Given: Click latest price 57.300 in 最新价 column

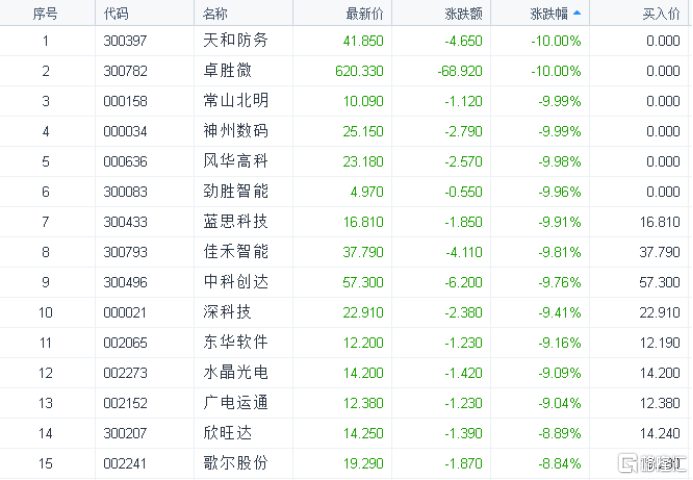Looking at the screenshot, I should coord(363,282).
